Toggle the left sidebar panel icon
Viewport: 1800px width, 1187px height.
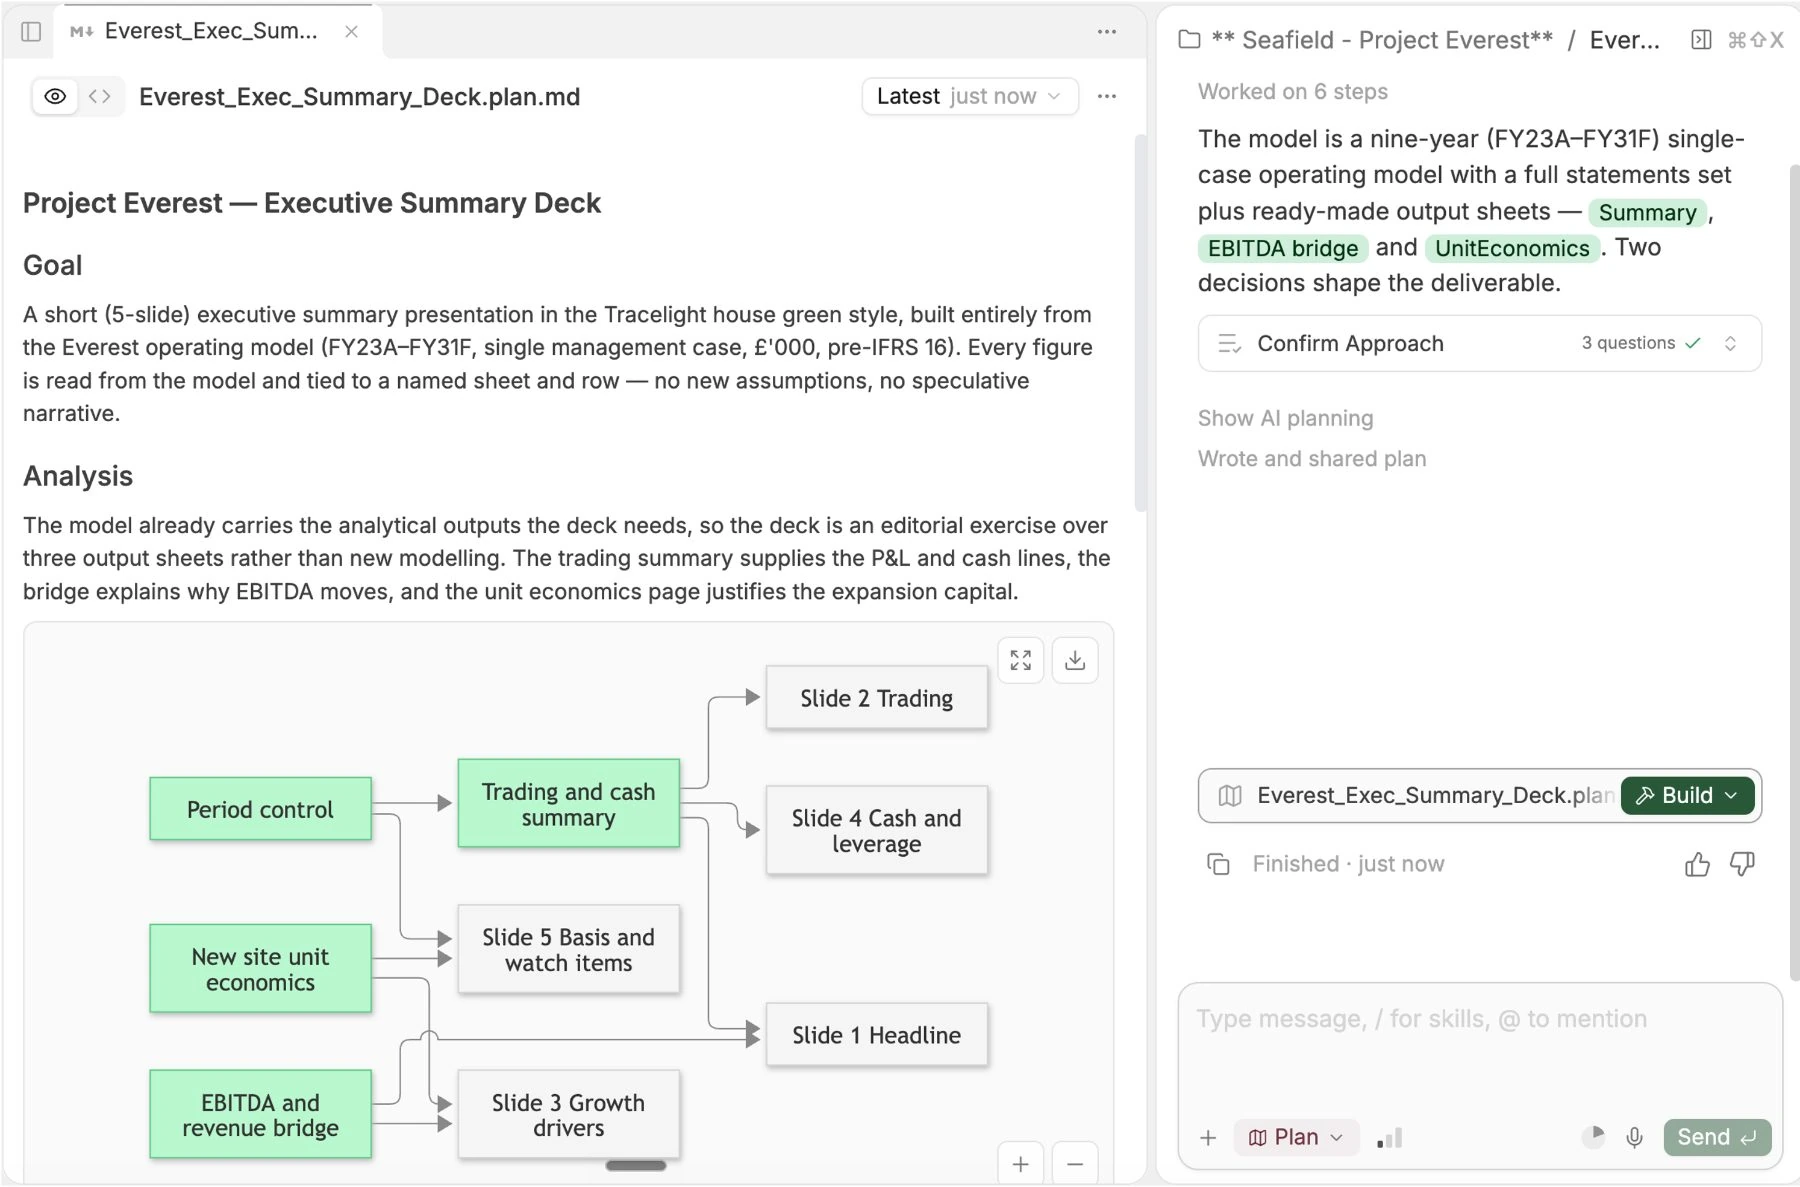pyautogui.click(x=31, y=32)
